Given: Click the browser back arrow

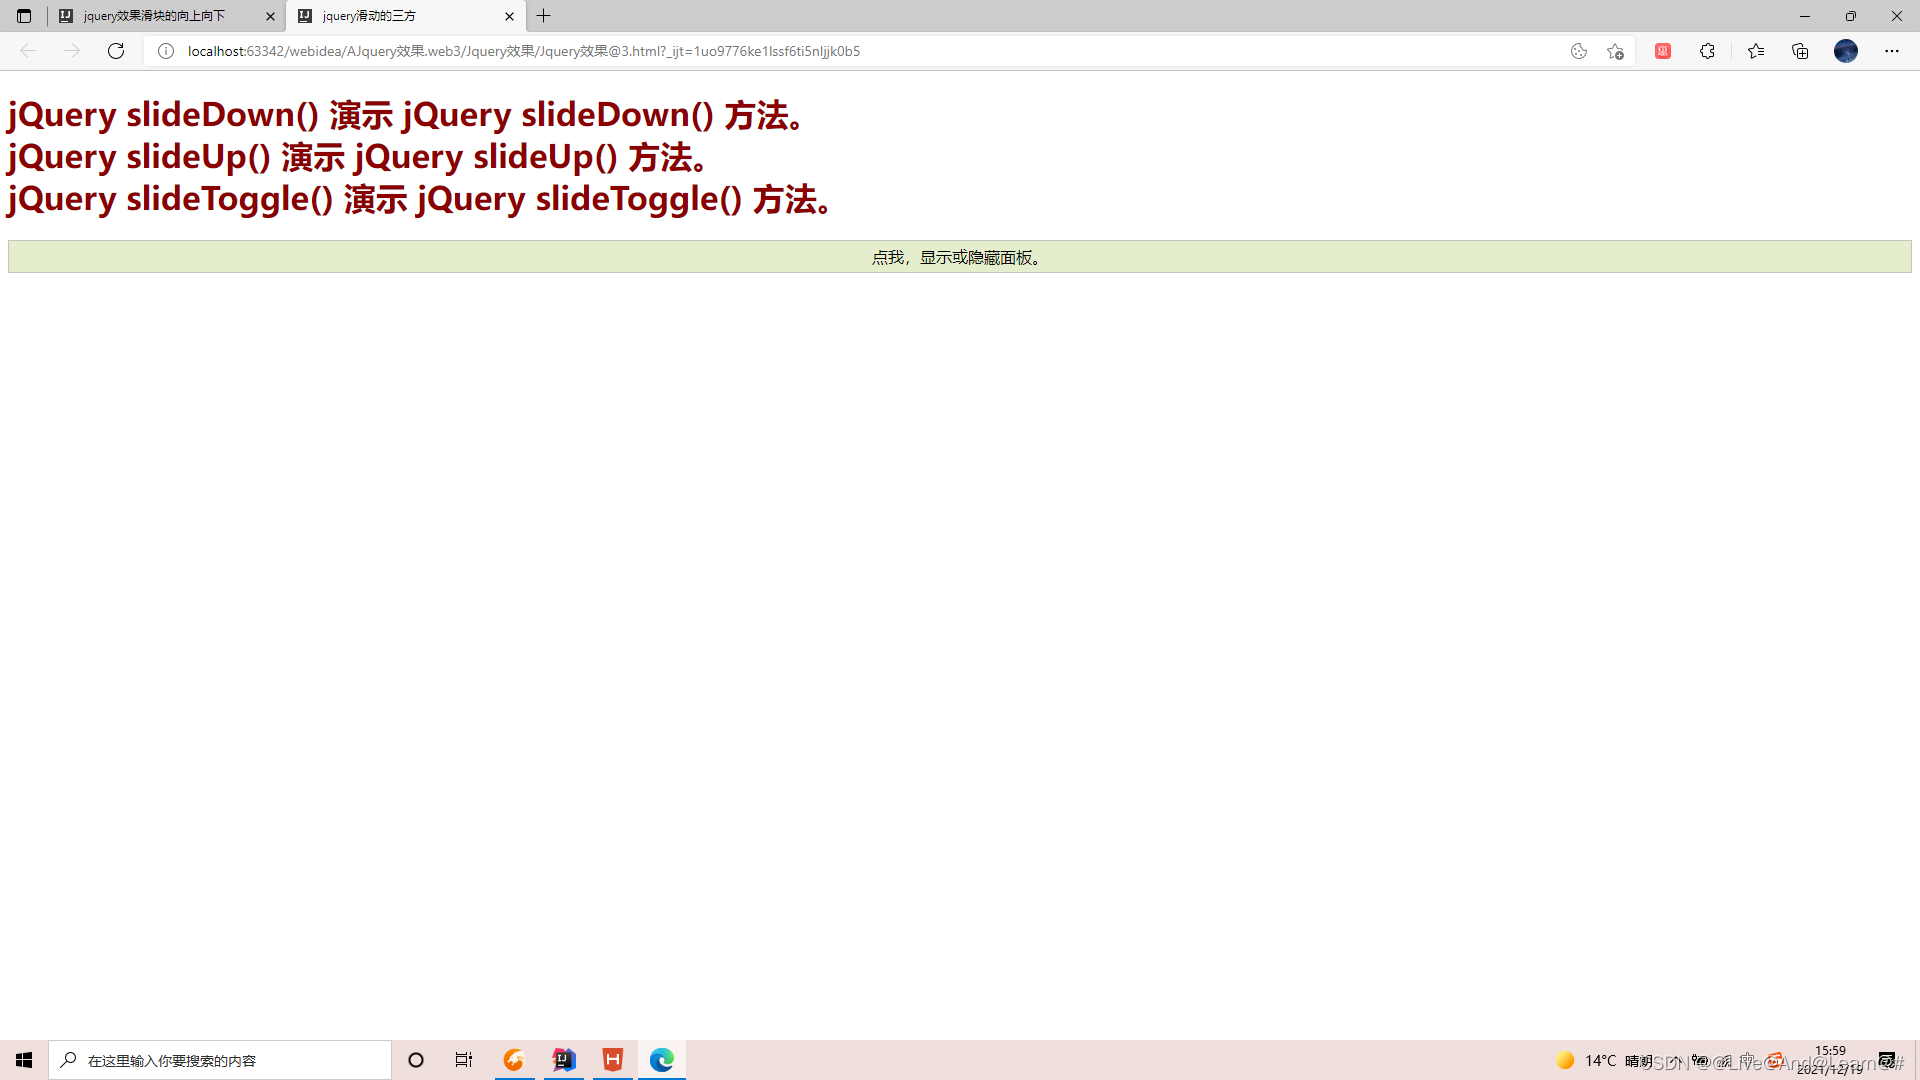Looking at the screenshot, I should click(x=28, y=51).
